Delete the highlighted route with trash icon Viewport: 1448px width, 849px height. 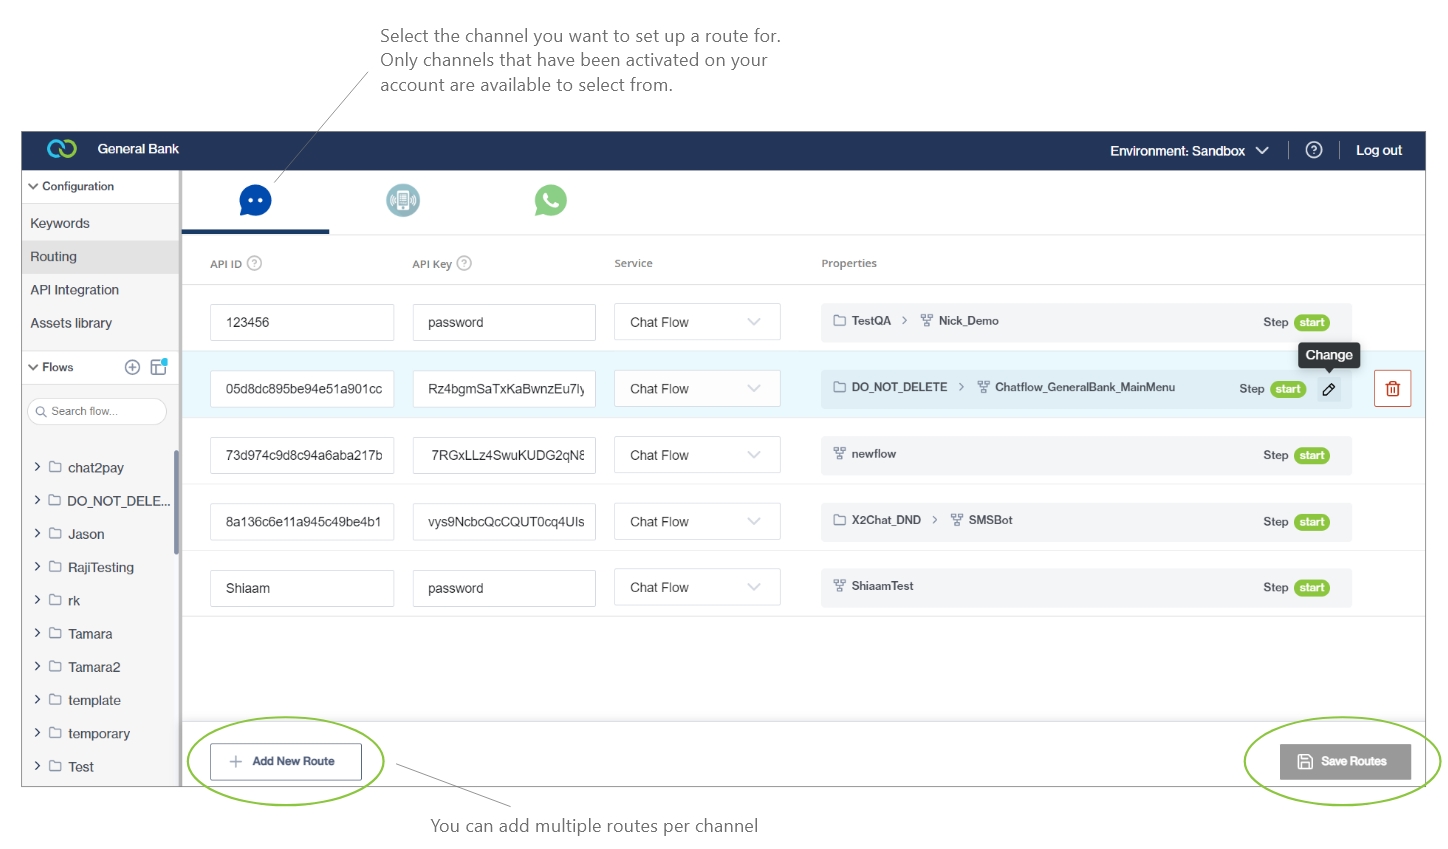click(x=1392, y=389)
